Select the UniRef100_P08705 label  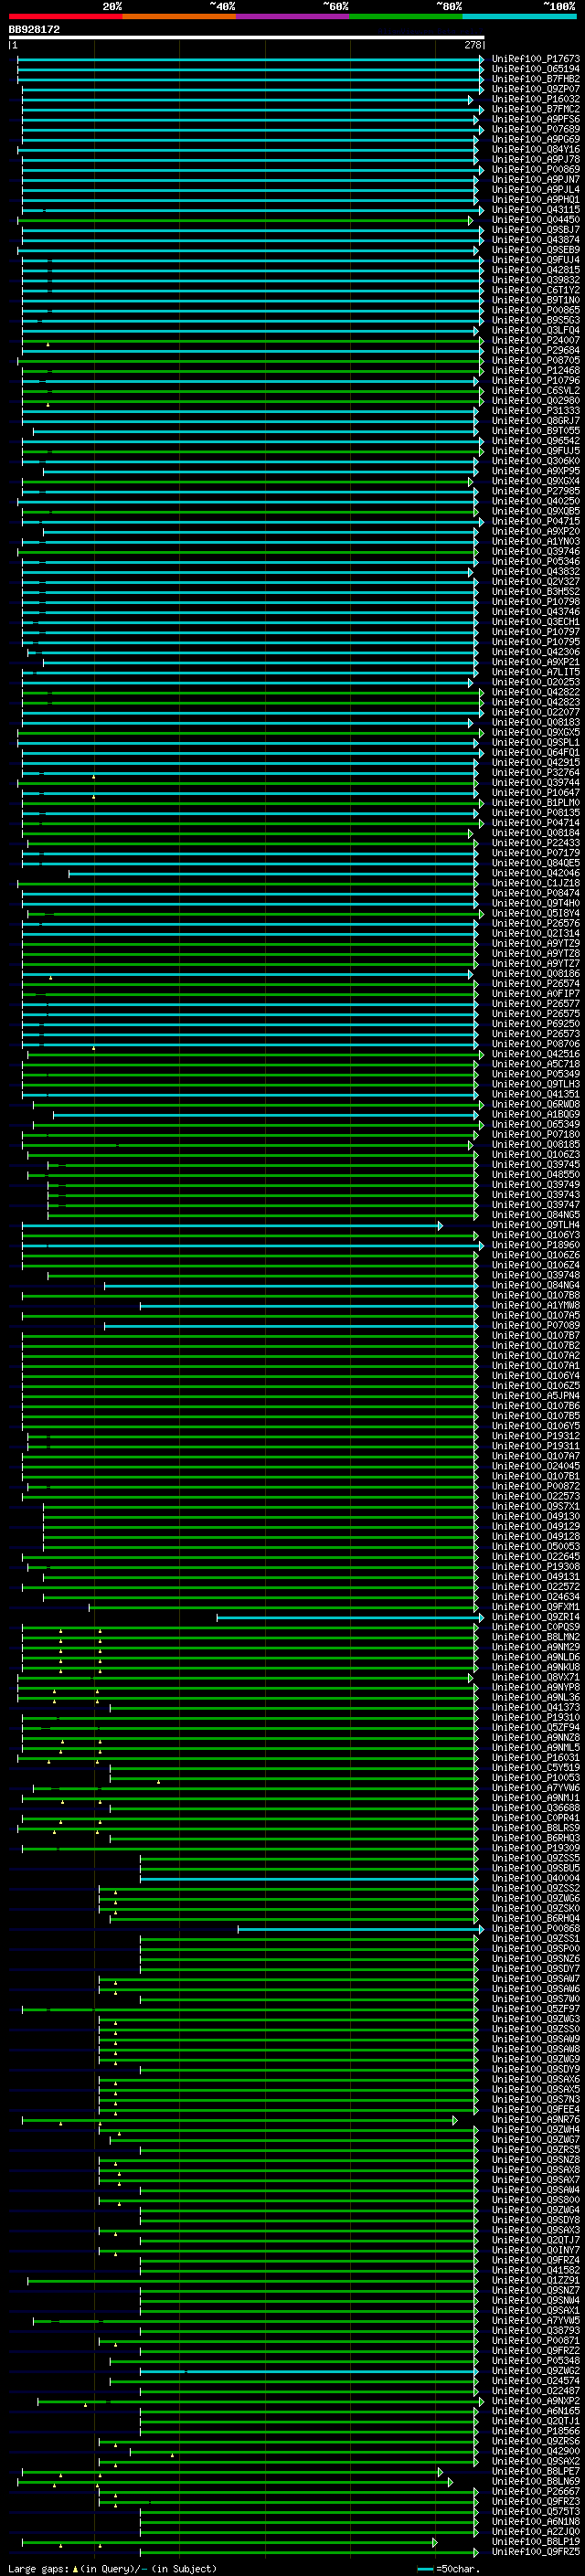536,361
